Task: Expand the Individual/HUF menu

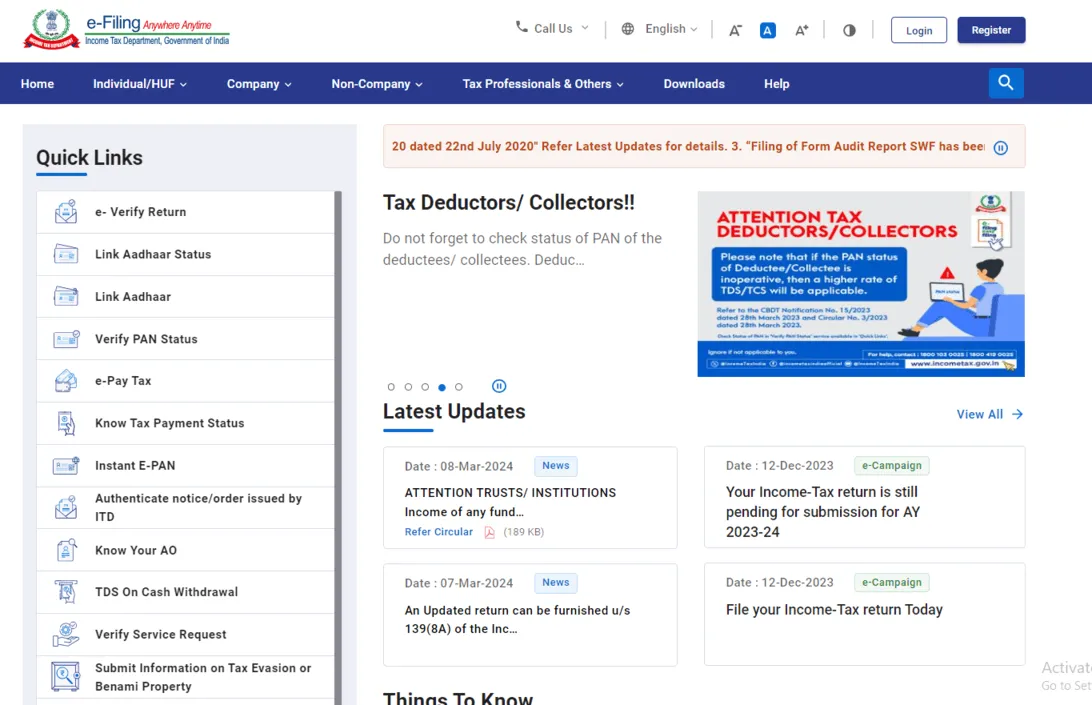Action: pos(140,84)
